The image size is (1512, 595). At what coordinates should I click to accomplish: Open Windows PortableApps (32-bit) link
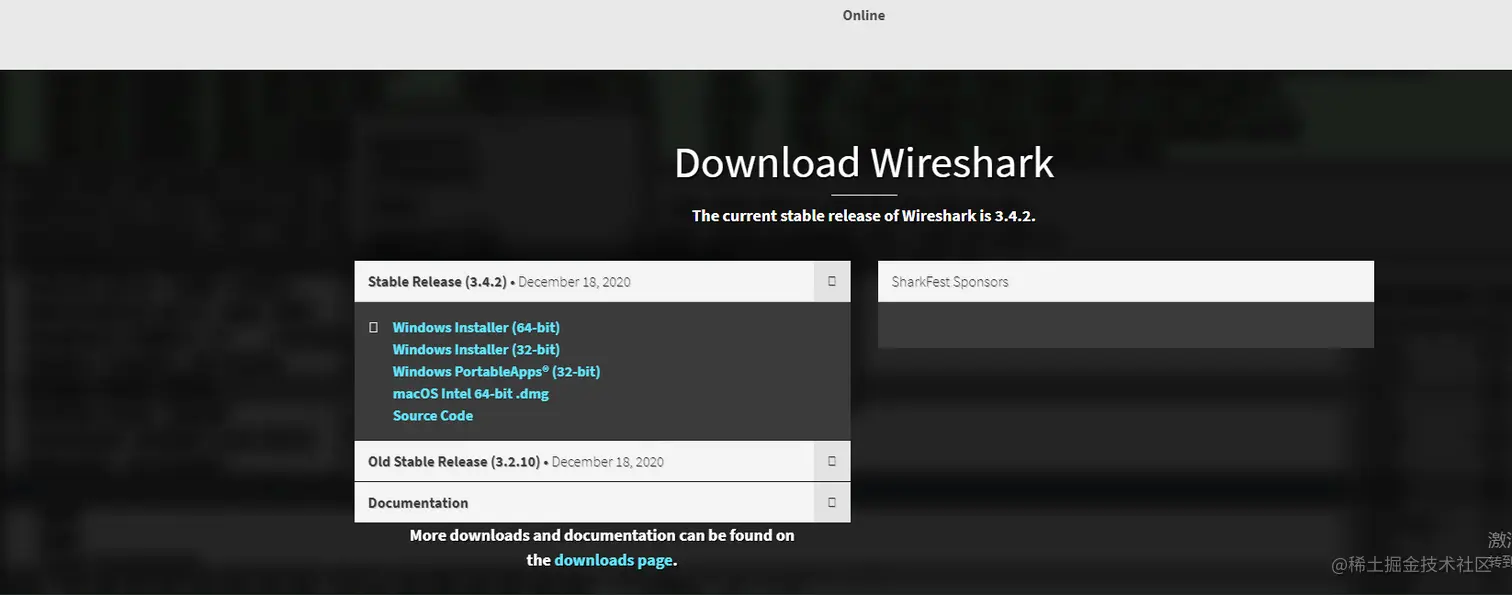[x=496, y=371]
